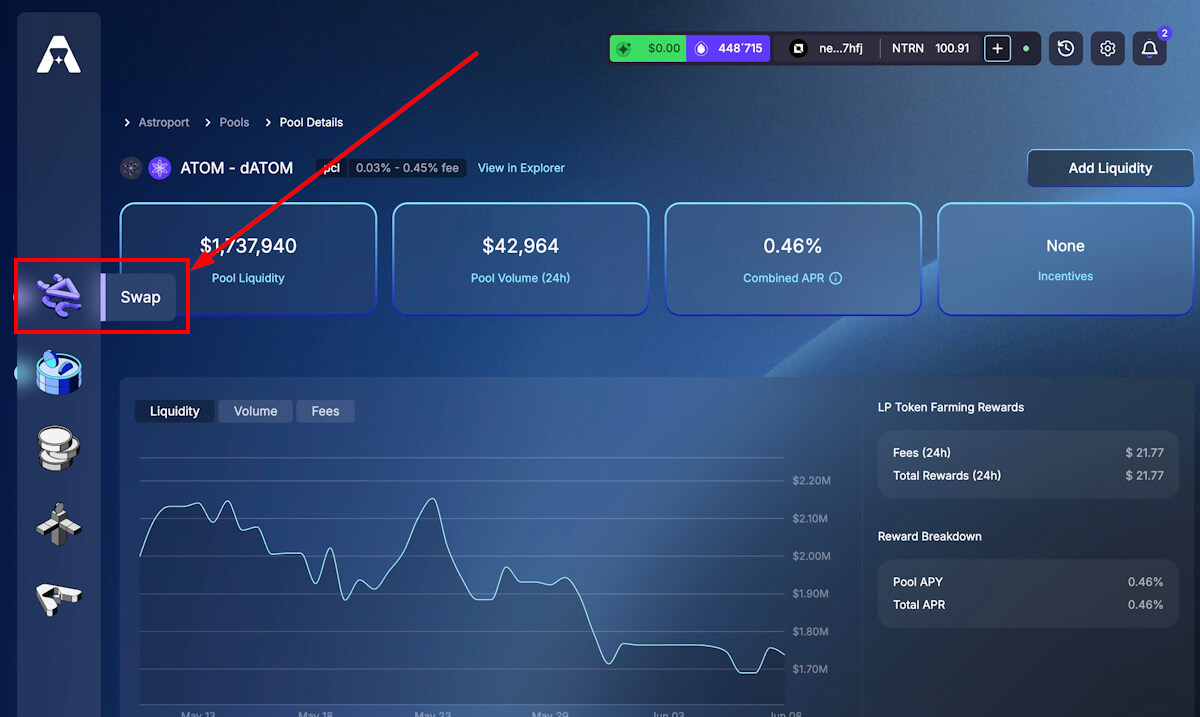Viewport: 1200px width, 717px height.
Task: Switch to the Volume chart tab
Action: (255, 411)
